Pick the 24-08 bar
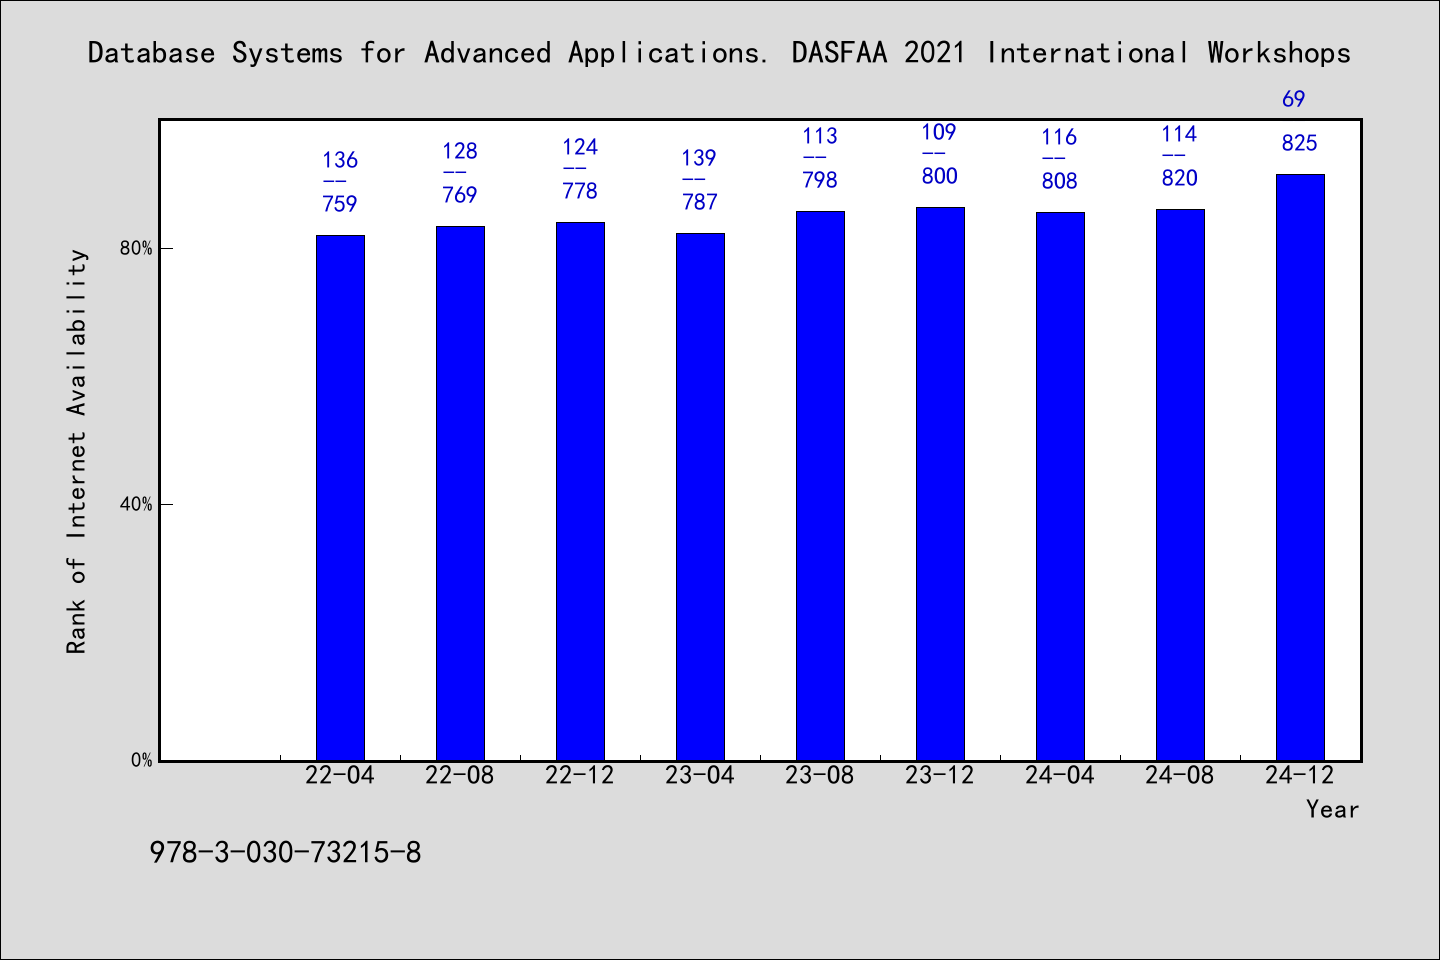1440x960 pixels. (x=1180, y=485)
